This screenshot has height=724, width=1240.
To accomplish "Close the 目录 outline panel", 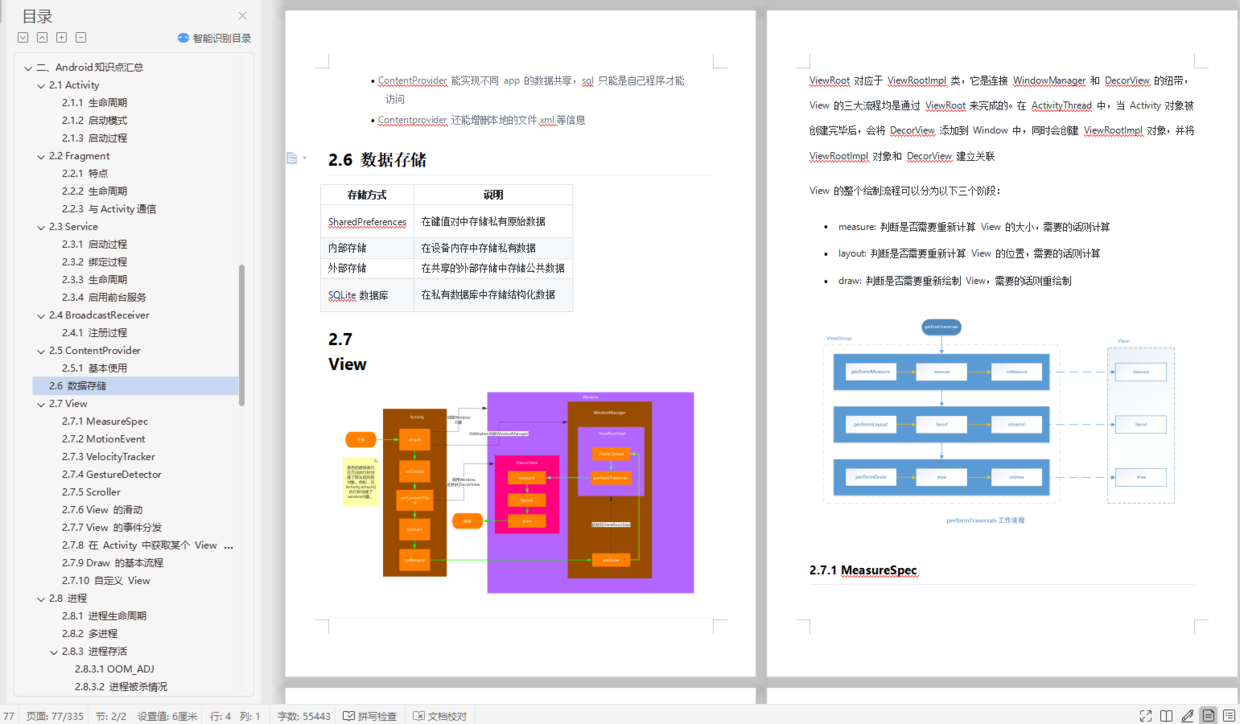I will pos(242,16).
